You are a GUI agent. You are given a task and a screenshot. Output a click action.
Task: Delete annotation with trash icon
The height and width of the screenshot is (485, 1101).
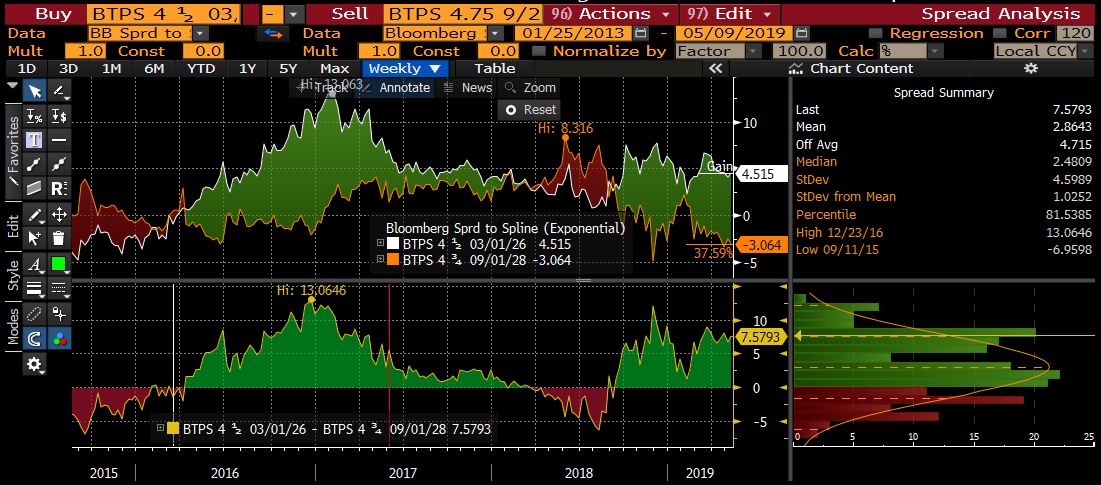pyautogui.click(x=60, y=238)
